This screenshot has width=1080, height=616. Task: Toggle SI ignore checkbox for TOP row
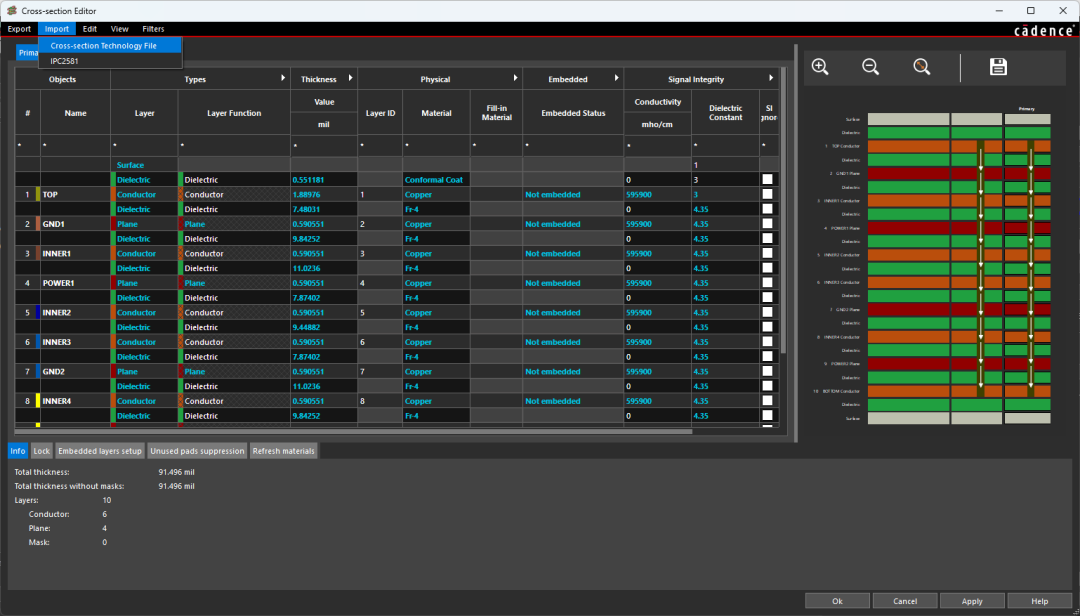[767, 195]
